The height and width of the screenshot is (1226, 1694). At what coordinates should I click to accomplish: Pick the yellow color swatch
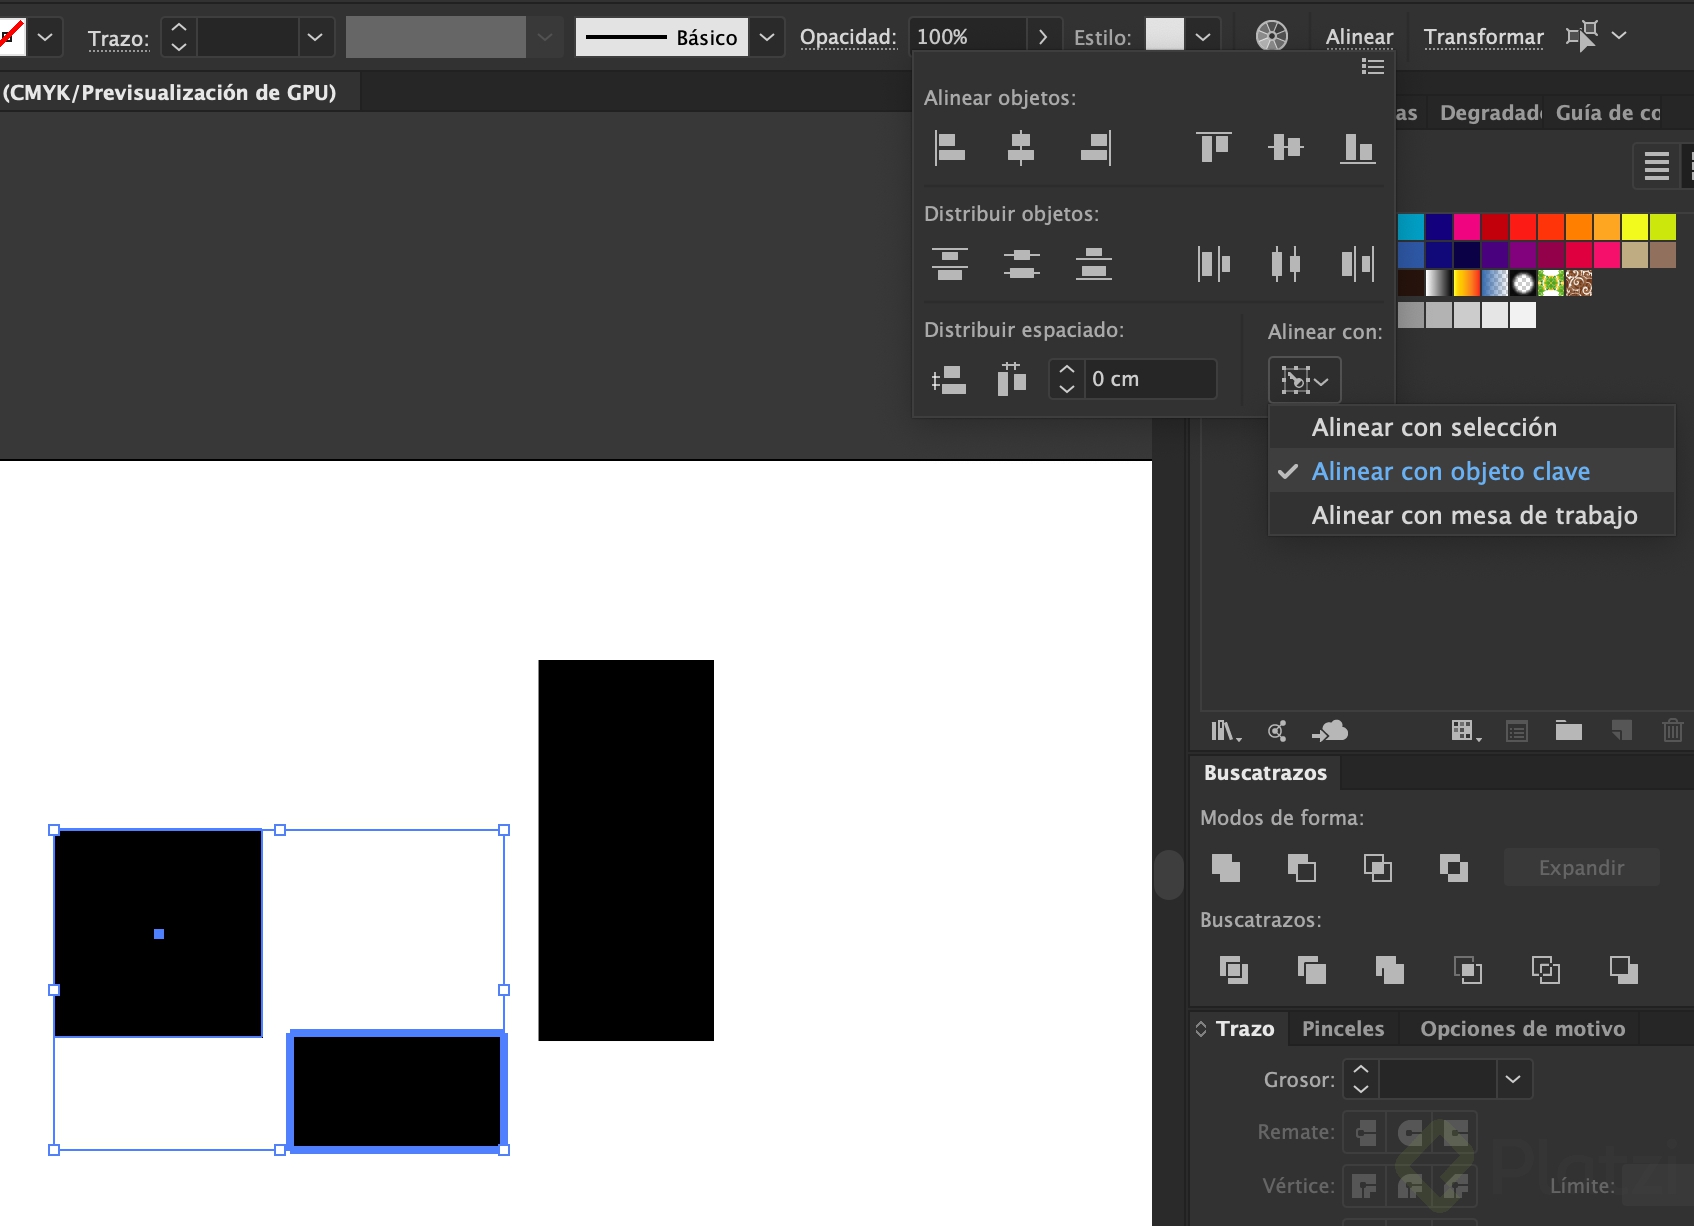1634,227
